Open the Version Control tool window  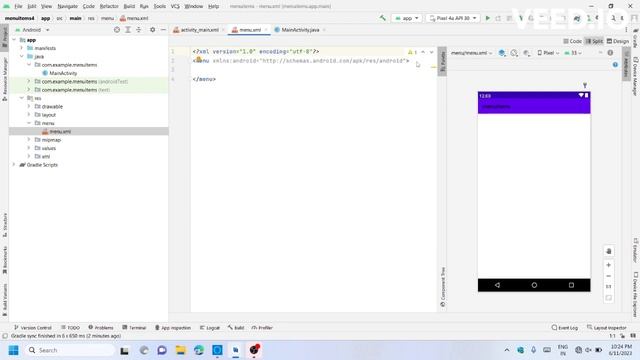point(33,328)
